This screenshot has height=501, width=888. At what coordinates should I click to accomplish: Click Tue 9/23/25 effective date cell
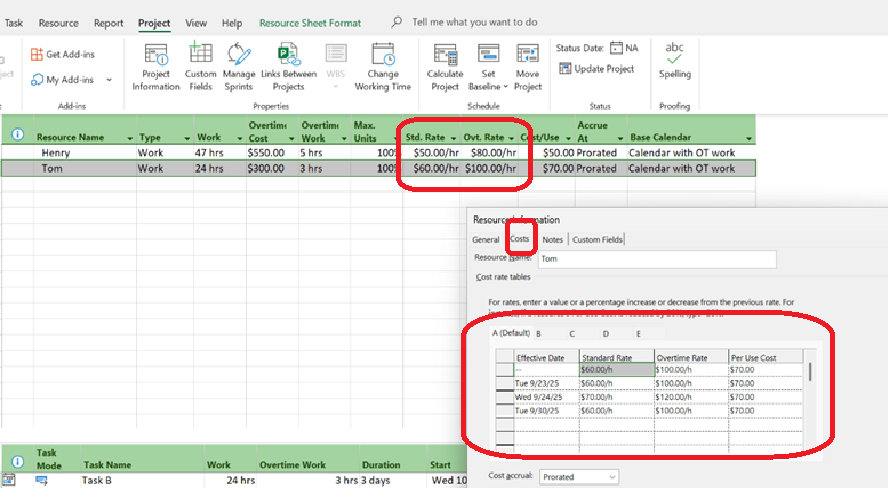pyautogui.click(x=546, y=384)
